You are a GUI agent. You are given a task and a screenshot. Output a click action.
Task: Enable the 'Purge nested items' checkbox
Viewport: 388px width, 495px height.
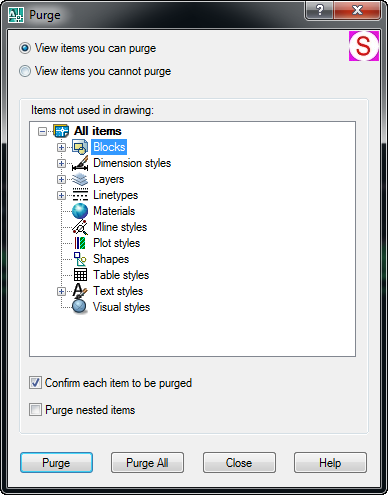pos(35,409)
